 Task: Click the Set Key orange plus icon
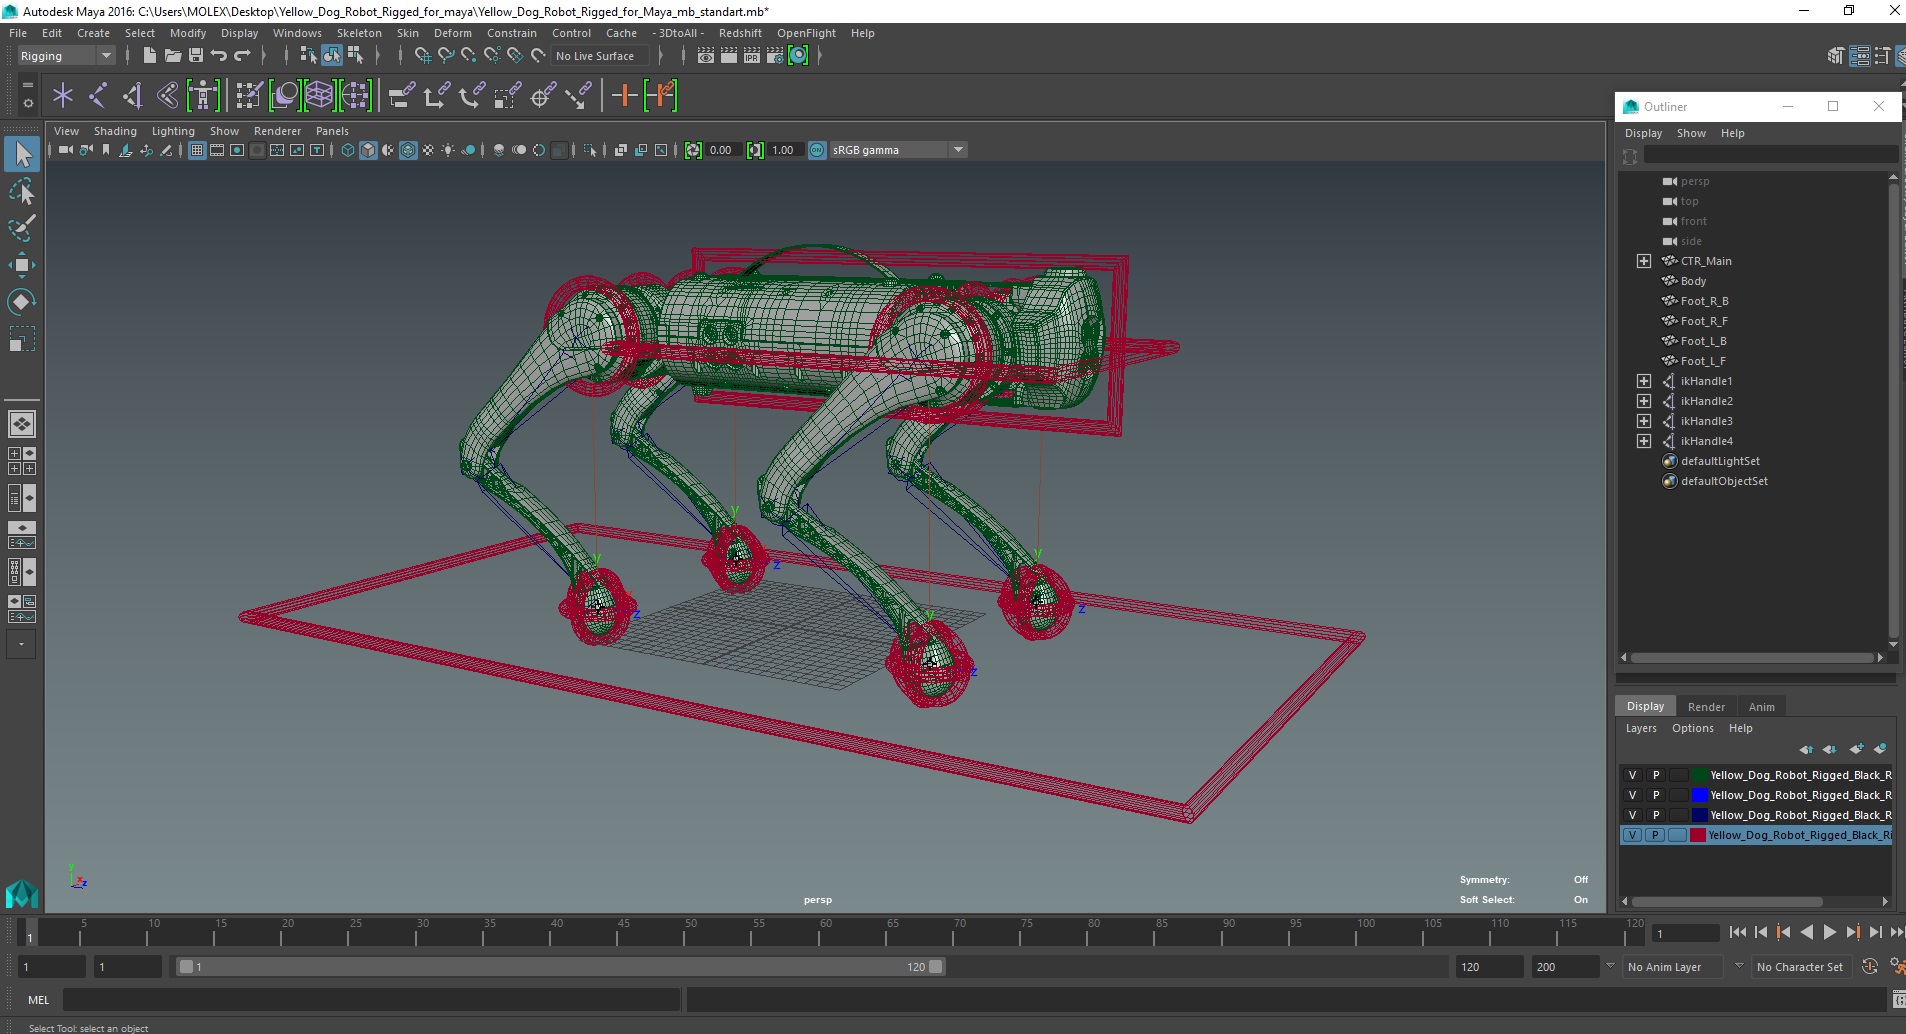[625, 96]
